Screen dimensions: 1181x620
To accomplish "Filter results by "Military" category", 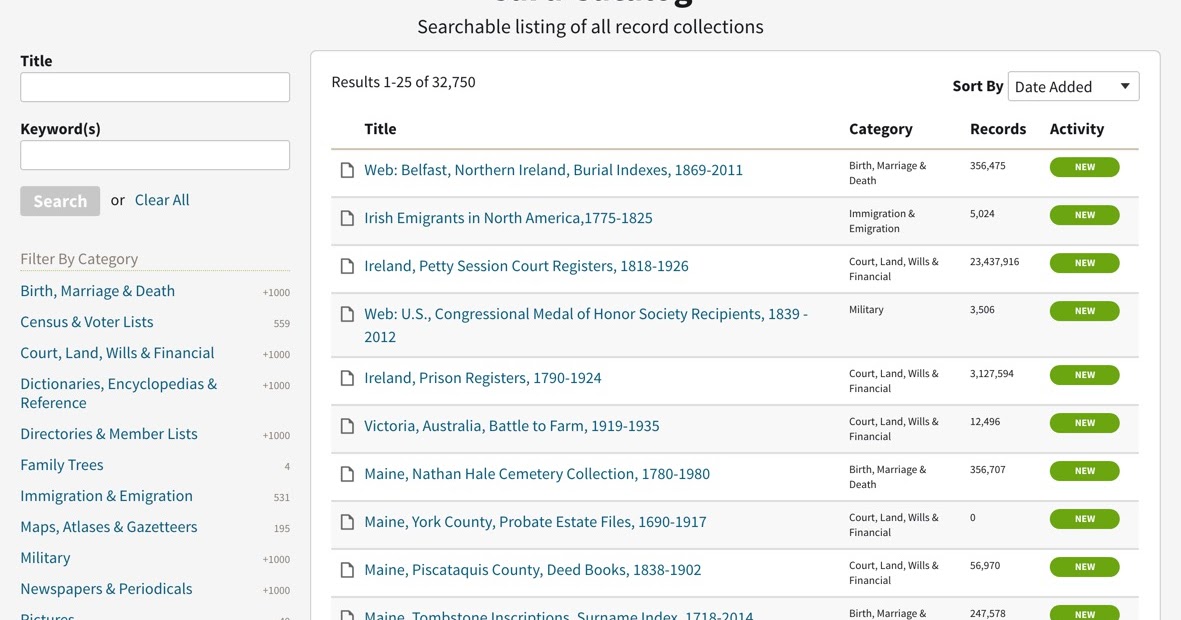I will coord(45,558).
